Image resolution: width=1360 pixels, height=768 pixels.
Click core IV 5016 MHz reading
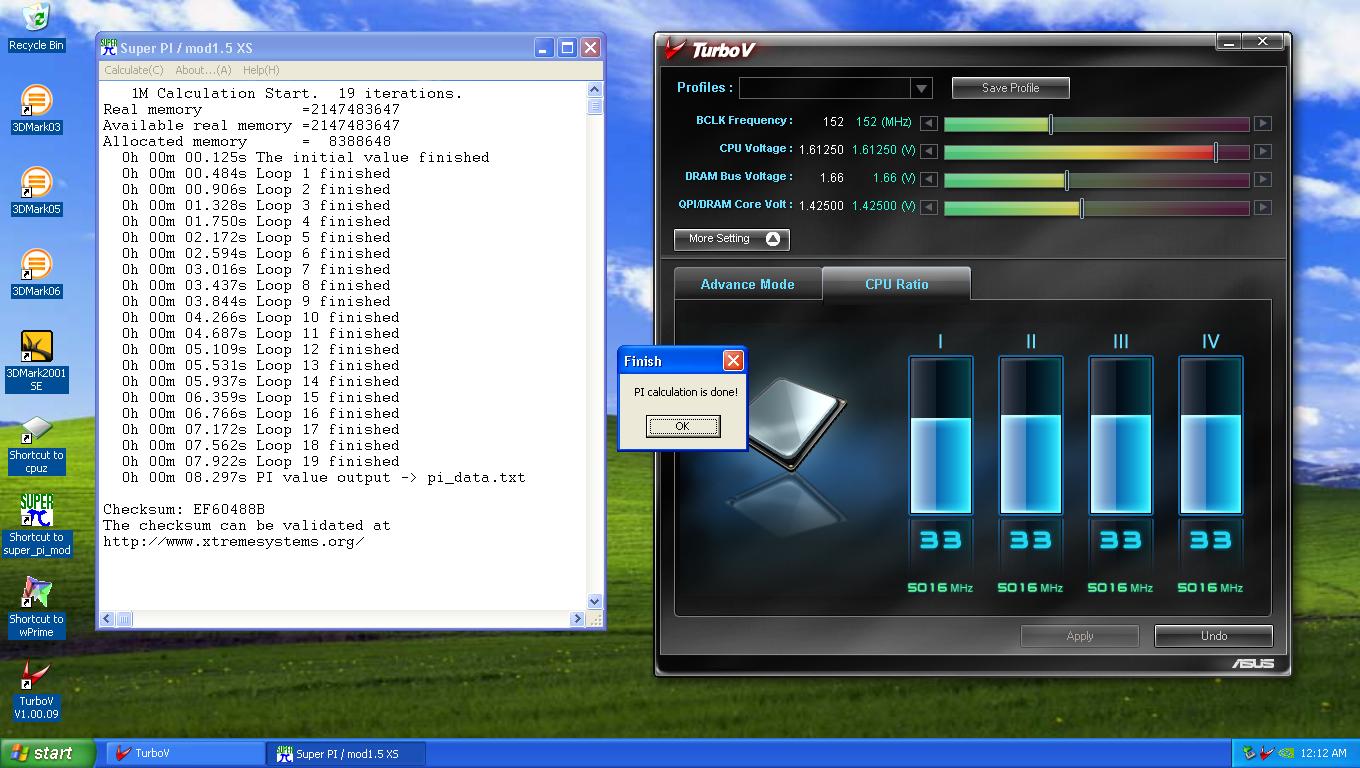(1210, 588)
